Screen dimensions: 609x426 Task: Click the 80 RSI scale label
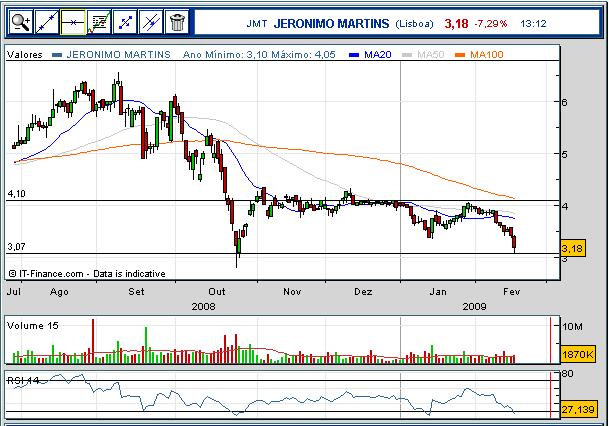click(x=567, y=374)
